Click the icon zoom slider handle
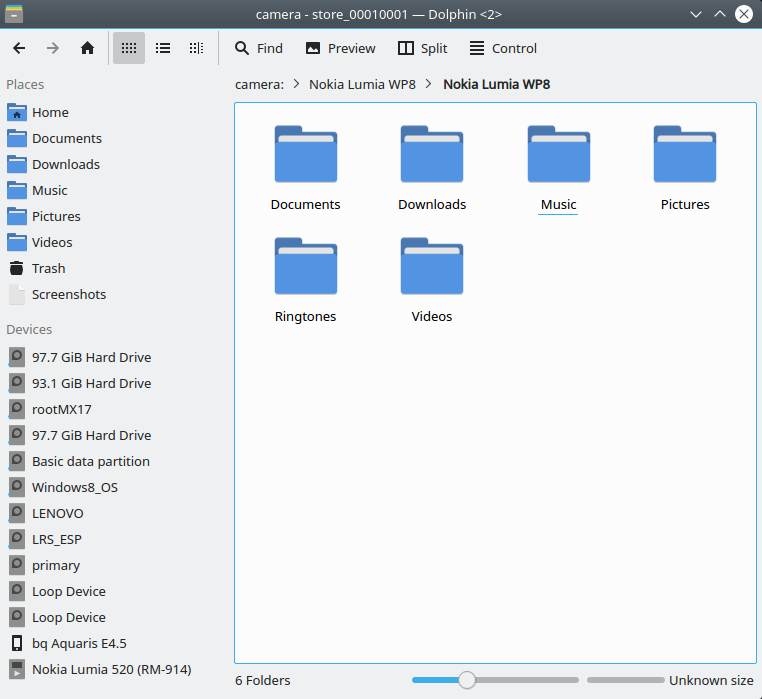Screen dimensions: 762x699 point(466,680)
